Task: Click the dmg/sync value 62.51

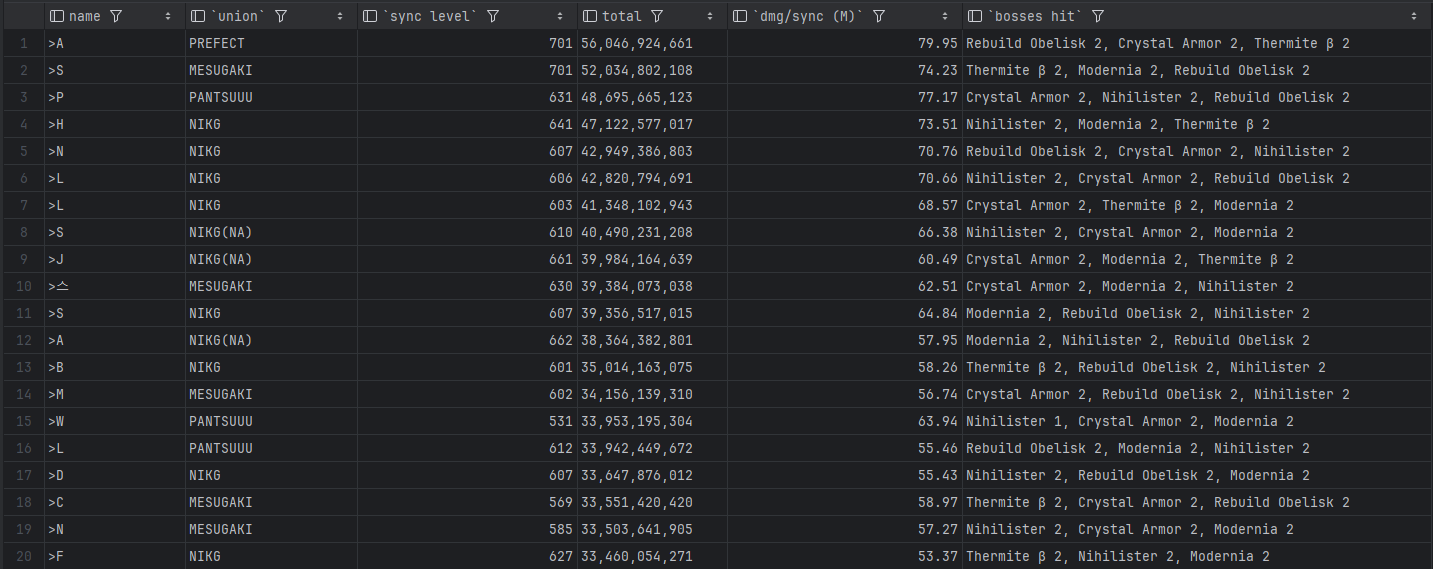Action: click(x=938, y=287)
